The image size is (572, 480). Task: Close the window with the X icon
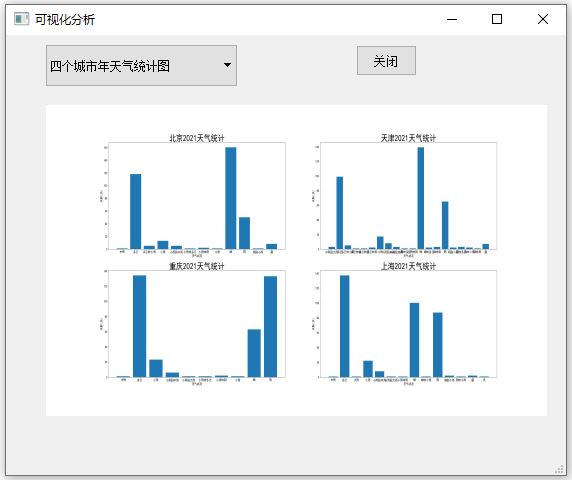pos(543,19)
